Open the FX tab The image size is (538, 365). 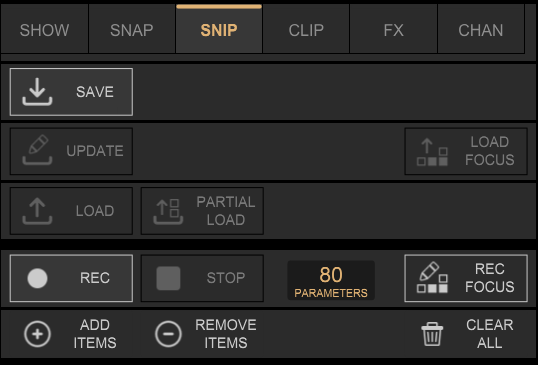tap(394, 30)
